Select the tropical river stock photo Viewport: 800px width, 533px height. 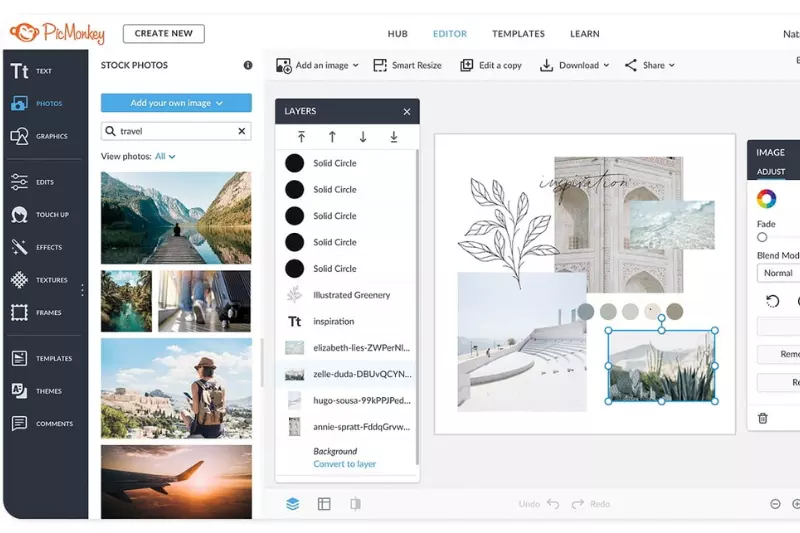(126, 301)
